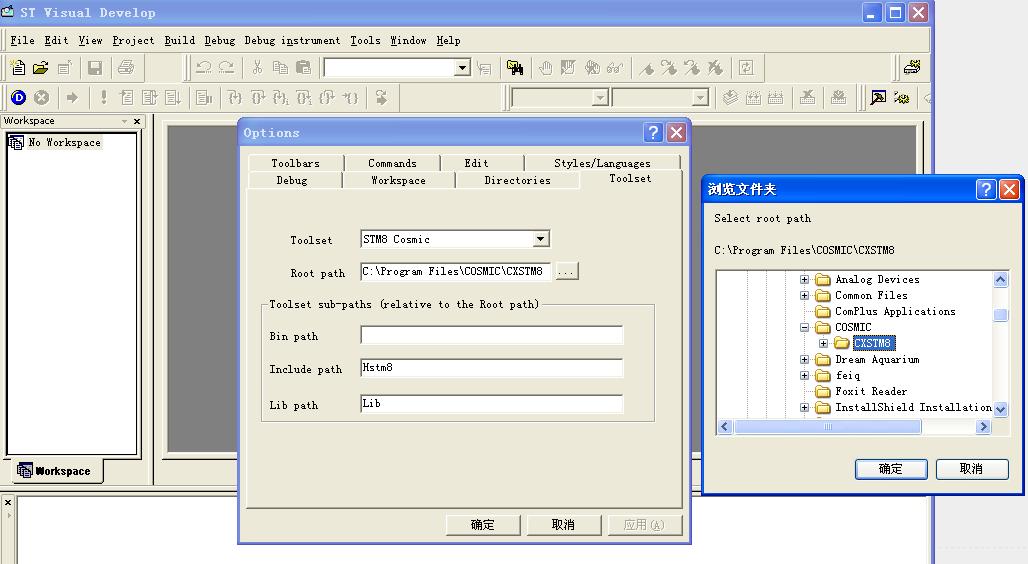The width and height of the screenshot is (1028, 564).
Task: Click the Print toolbar icon
Action: [x=126, y=68]
